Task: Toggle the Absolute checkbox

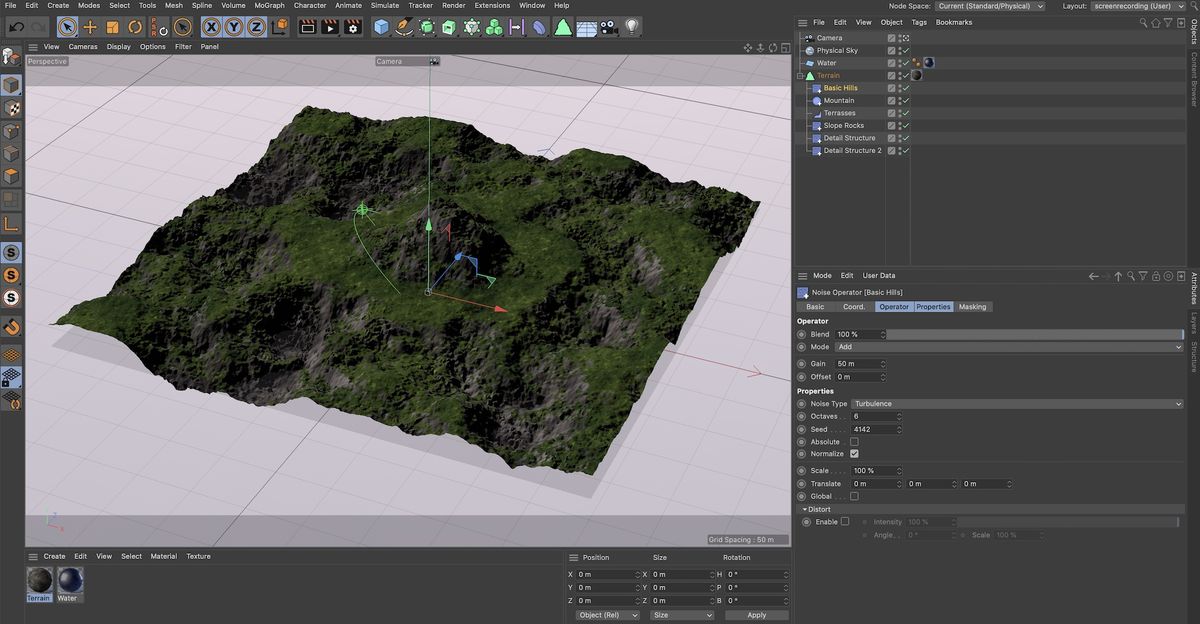Action: (x=855, y=441)
